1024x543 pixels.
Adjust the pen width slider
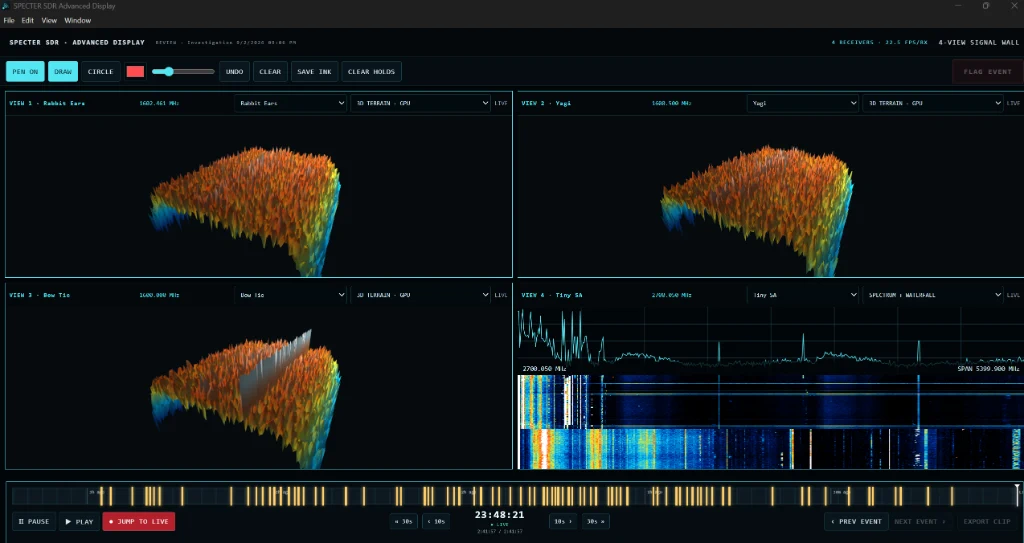183,72
